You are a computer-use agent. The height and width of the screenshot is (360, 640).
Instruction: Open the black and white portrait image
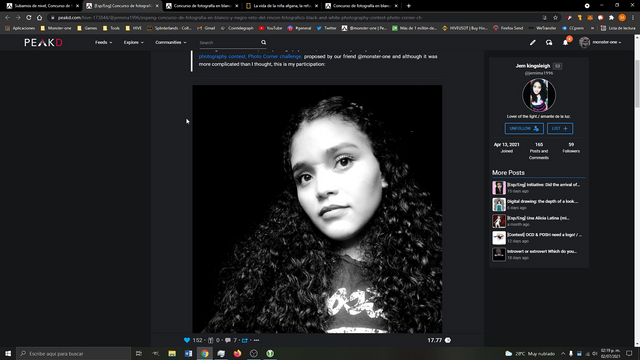pos(317,209)
